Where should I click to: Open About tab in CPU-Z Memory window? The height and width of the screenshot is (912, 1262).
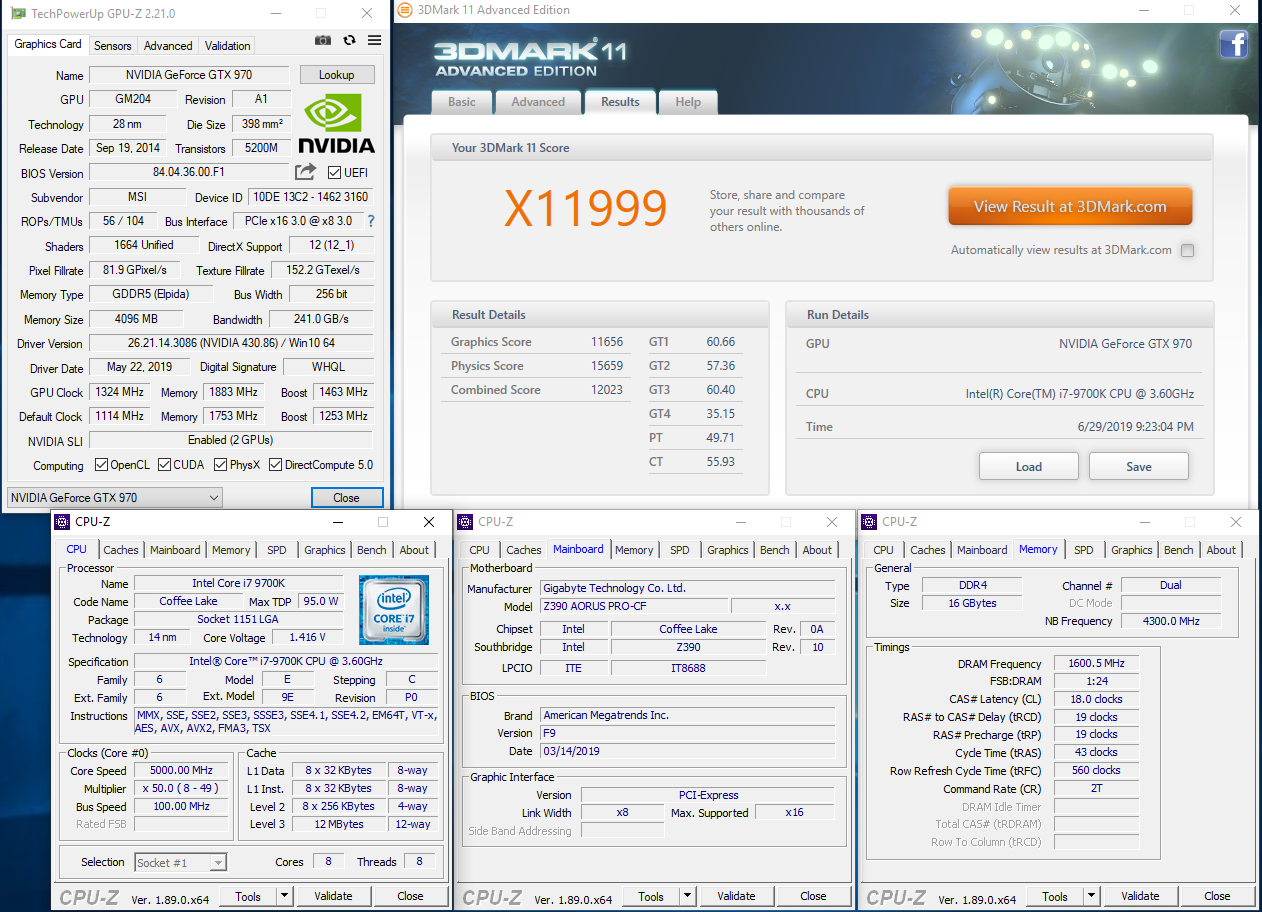click(x=1221, y=550)
